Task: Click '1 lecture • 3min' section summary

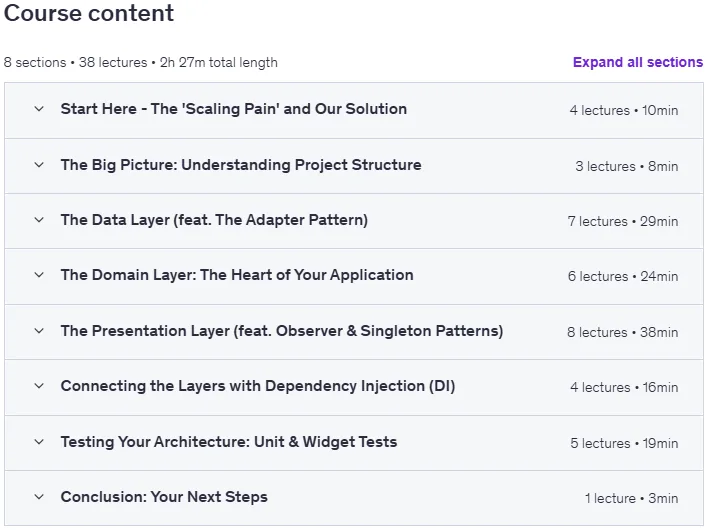Action: 631,498
